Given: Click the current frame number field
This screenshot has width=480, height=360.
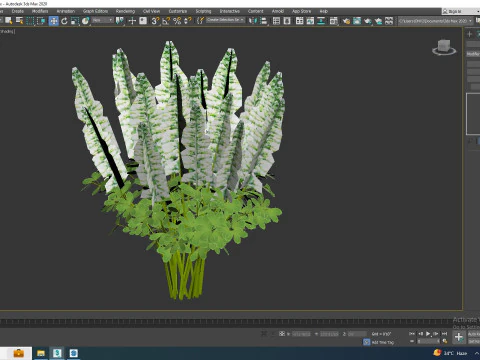Looking at the screenshot, I should click(429, 341).
